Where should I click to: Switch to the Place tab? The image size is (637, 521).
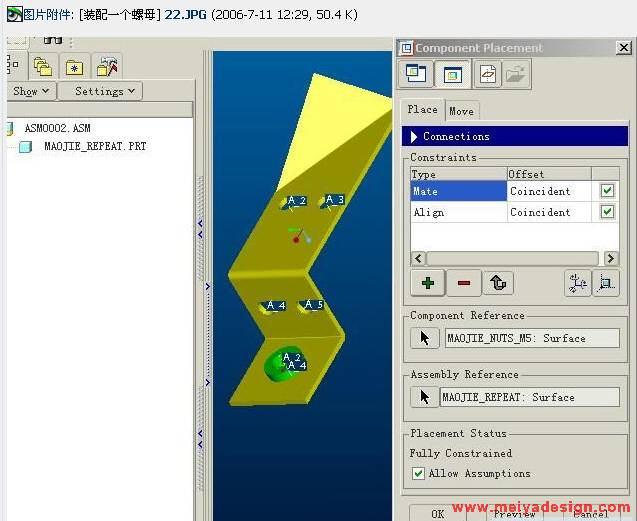pyautogui.click(x=422, y=110)
